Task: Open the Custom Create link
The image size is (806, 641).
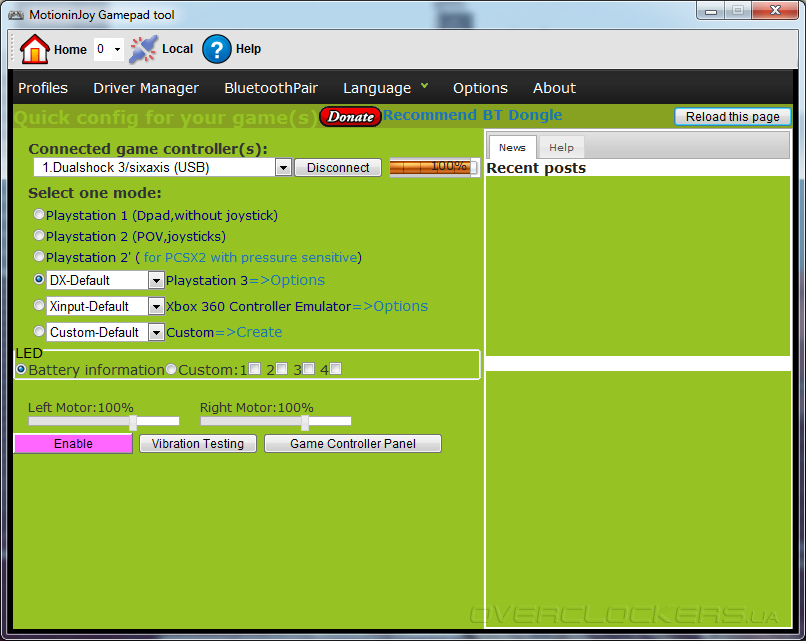Action: tap(248, 332)
